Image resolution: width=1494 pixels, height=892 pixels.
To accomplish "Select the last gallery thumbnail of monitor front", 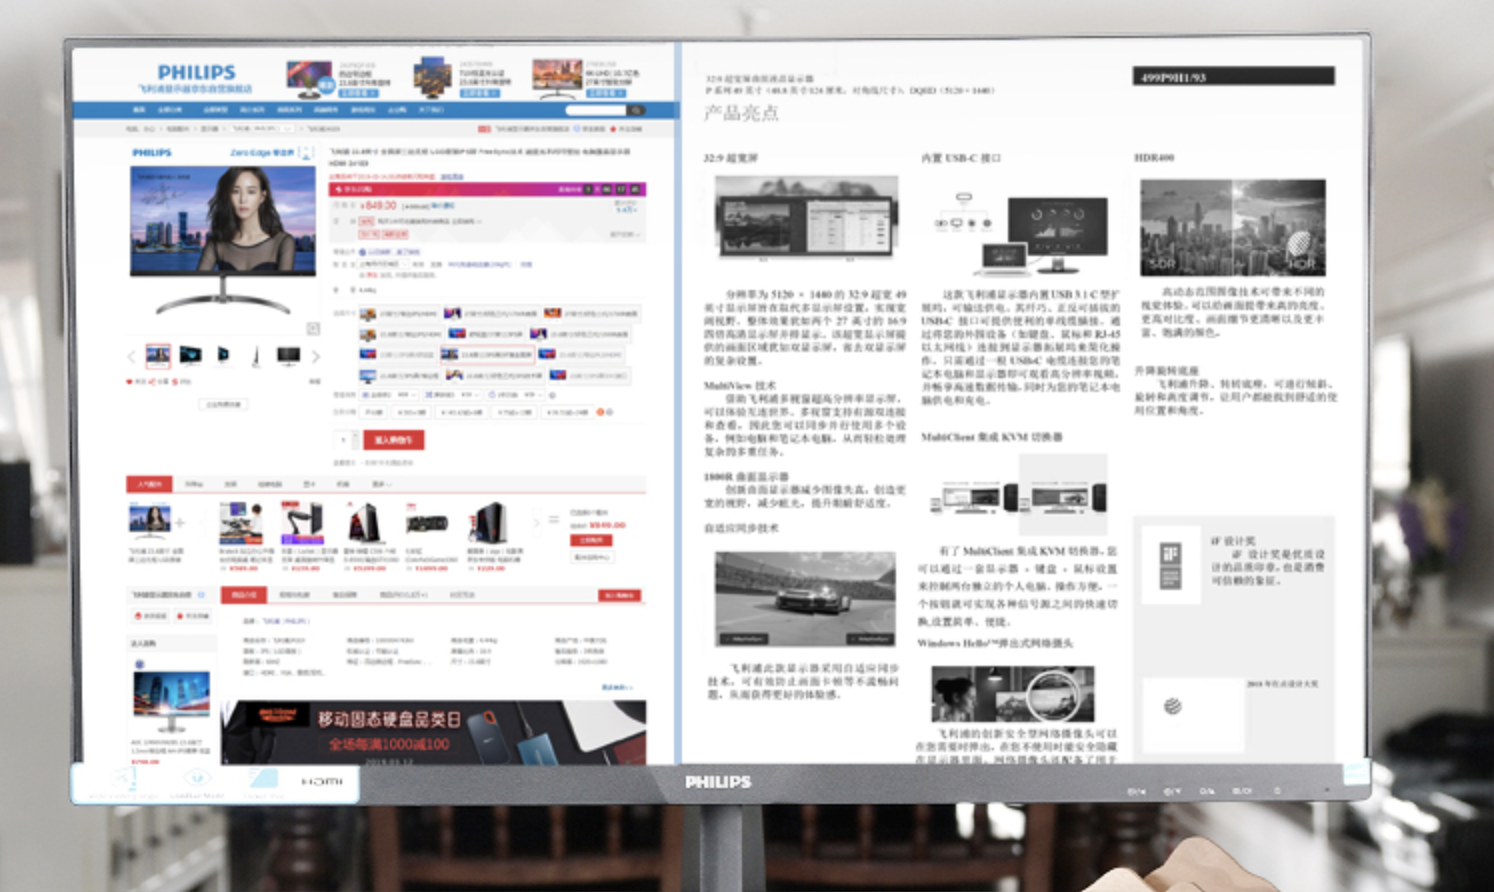I will (x=288, y=355).
